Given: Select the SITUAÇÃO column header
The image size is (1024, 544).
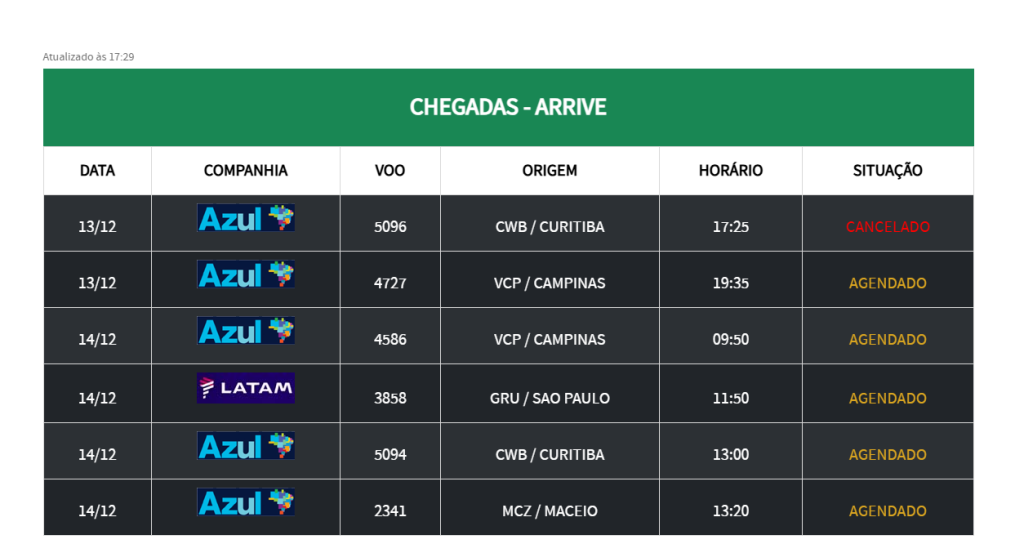Looking at the screenshot, I should [888, 170].
